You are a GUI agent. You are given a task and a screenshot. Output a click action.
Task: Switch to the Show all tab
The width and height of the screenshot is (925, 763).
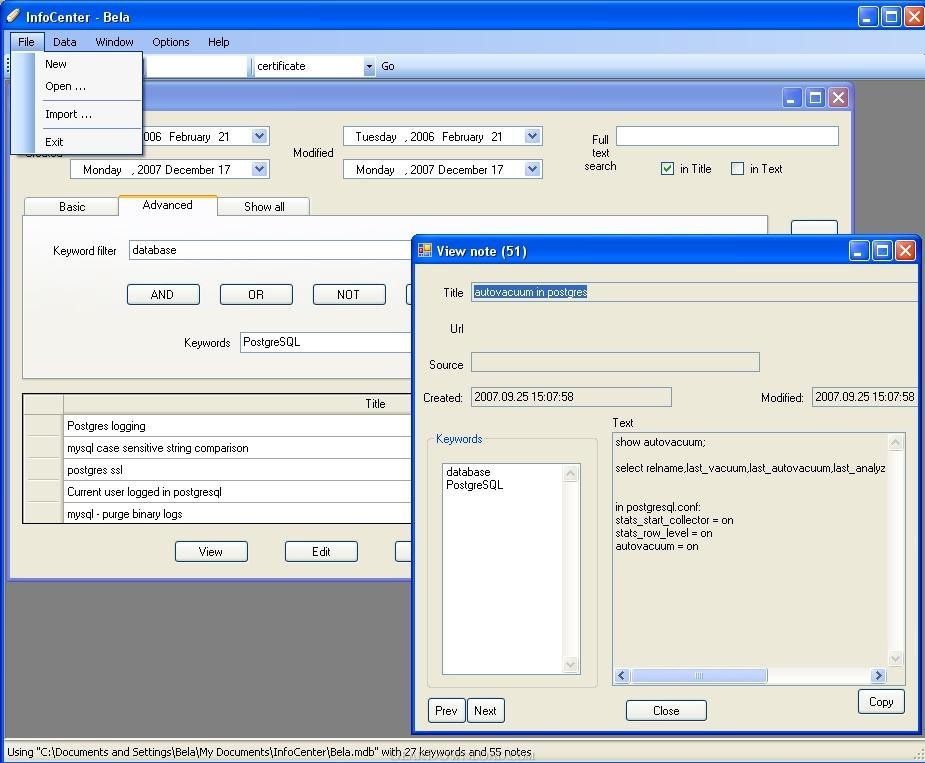[x=264, y=206]
